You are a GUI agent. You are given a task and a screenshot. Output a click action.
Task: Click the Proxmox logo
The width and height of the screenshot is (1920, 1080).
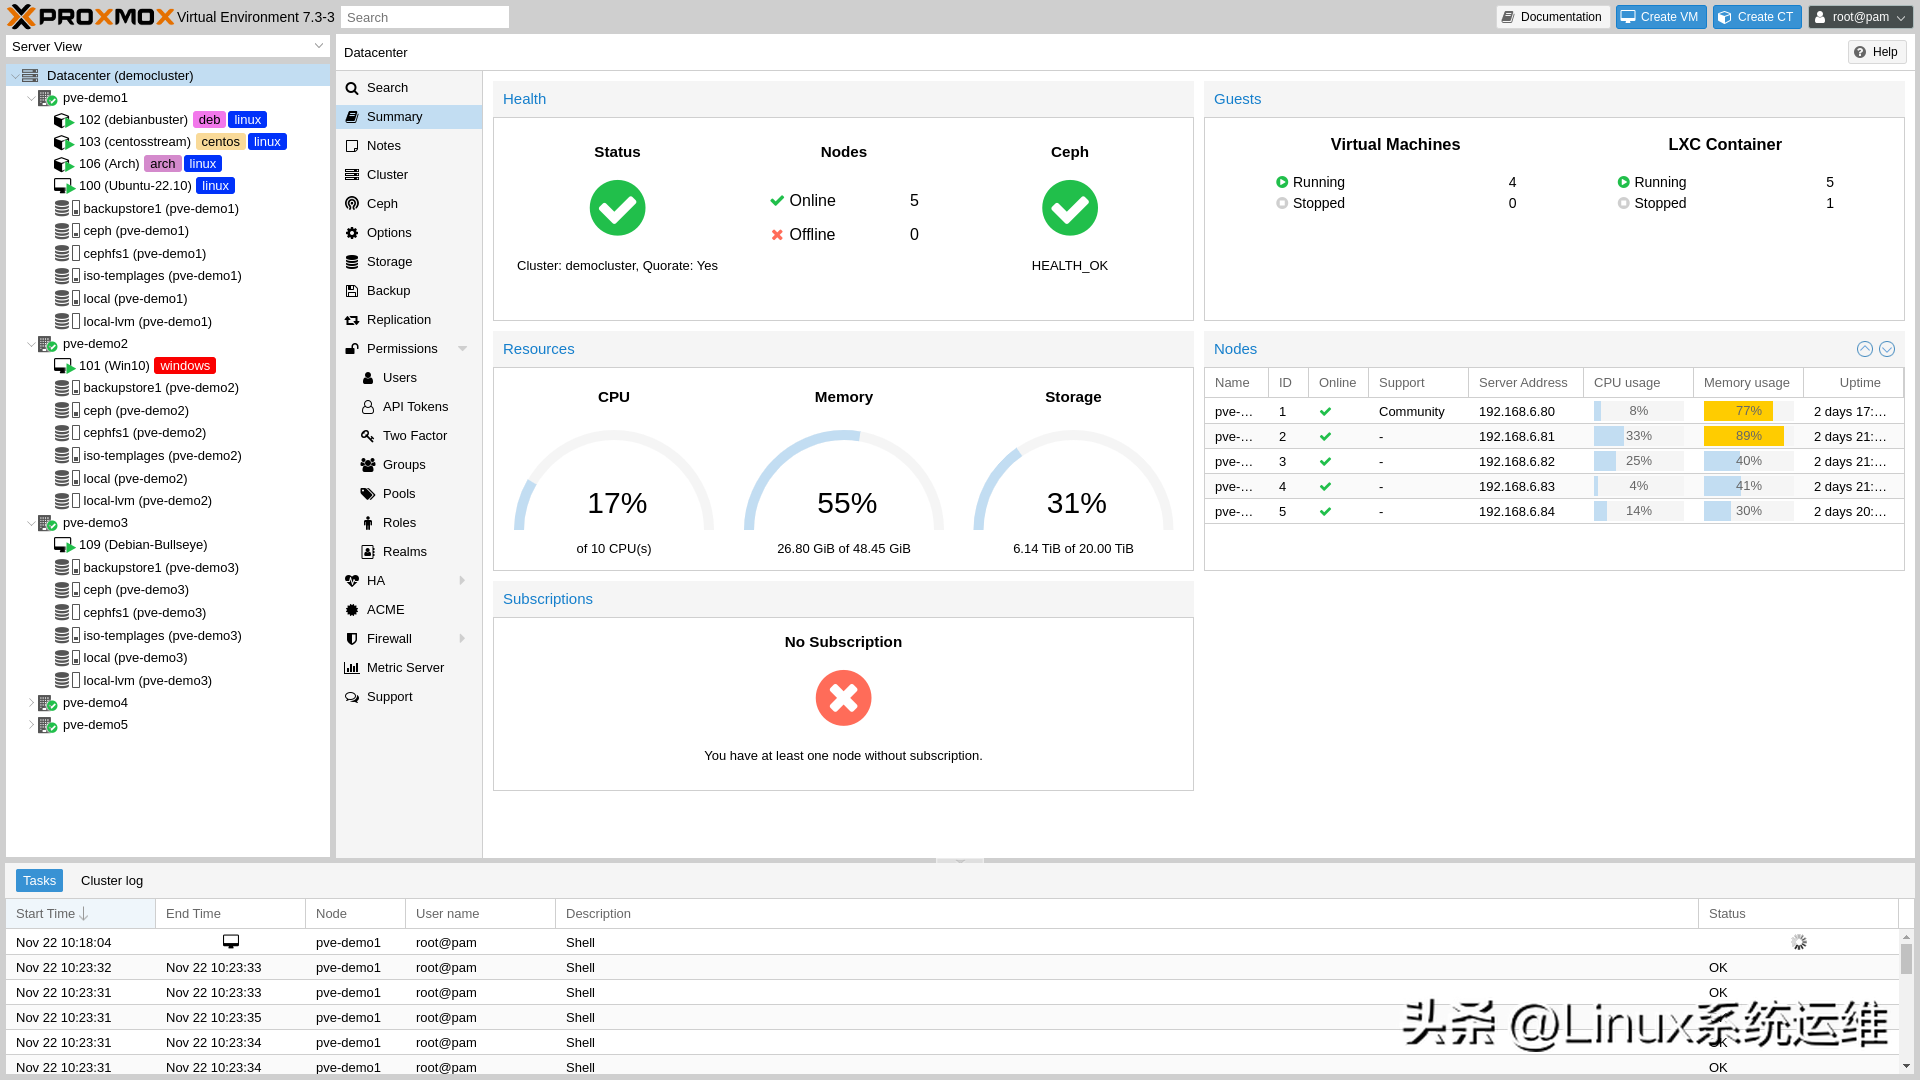click(x=90, y=16)
